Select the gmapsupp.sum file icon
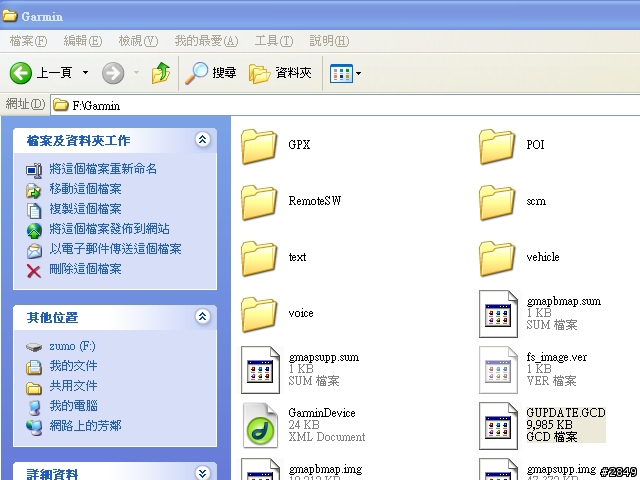Image resolution: width=640 pixels, height=480 pixels. (260, 370)
